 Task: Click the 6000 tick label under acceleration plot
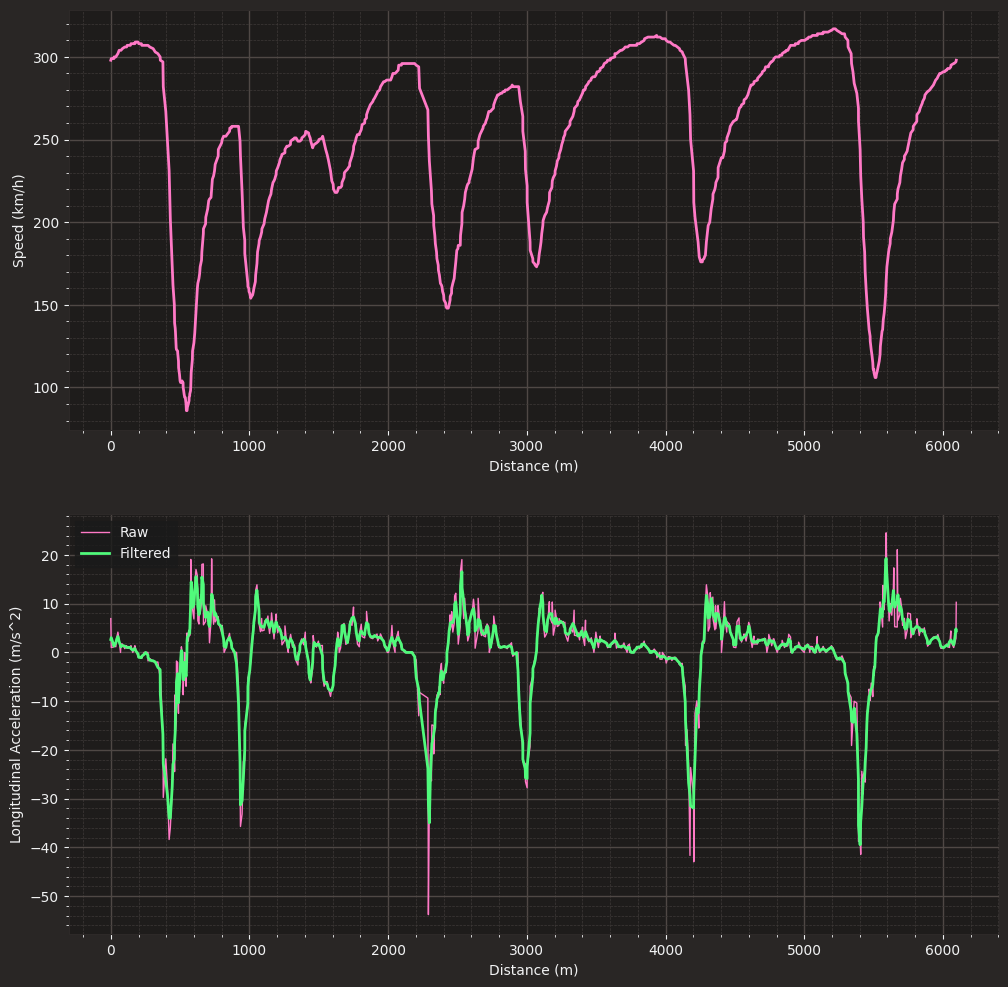tap(943, 950)
